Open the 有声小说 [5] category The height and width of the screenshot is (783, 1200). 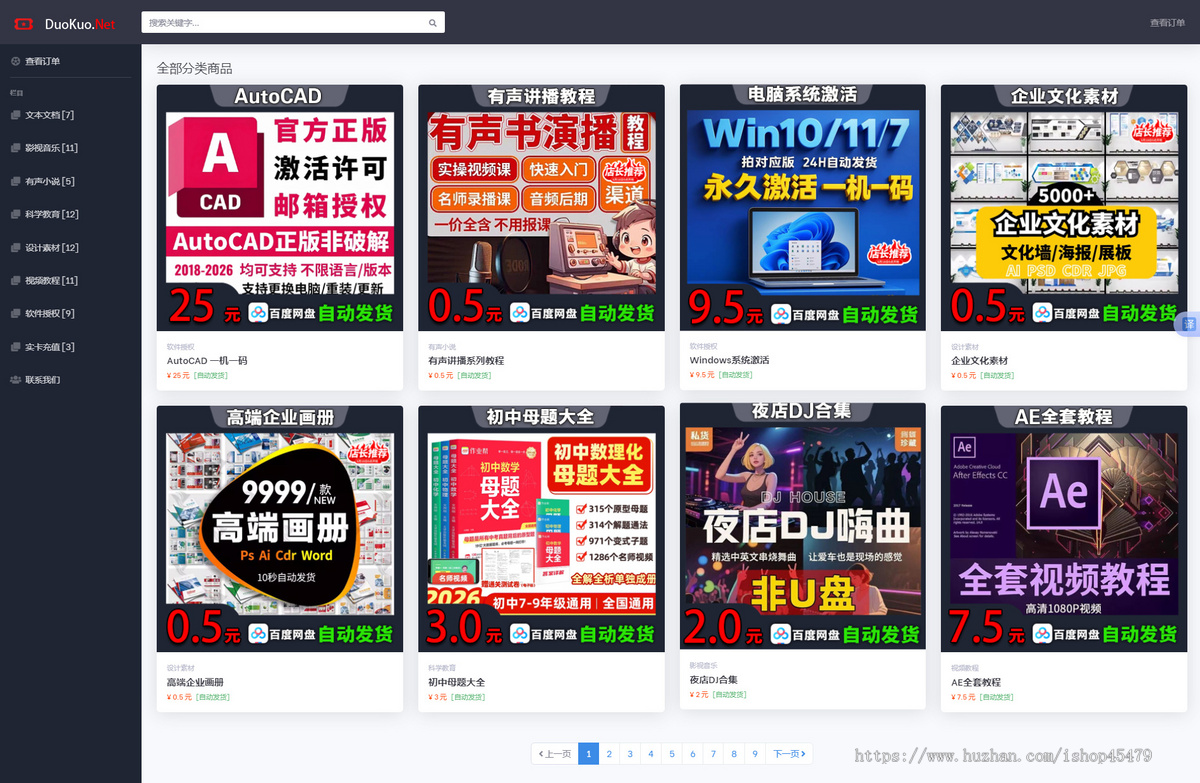click(49, 181)
